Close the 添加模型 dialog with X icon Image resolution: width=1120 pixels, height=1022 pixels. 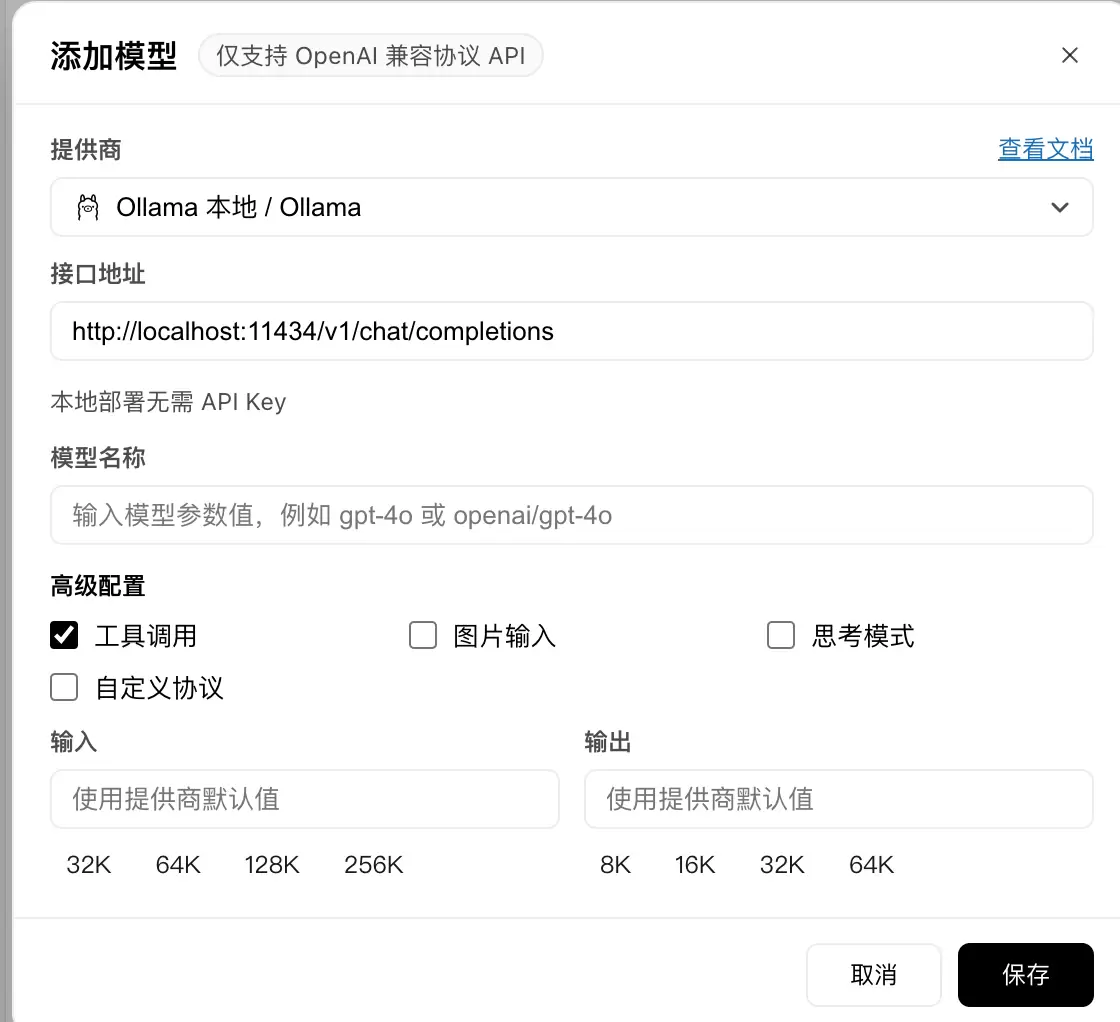point(1069,55)
